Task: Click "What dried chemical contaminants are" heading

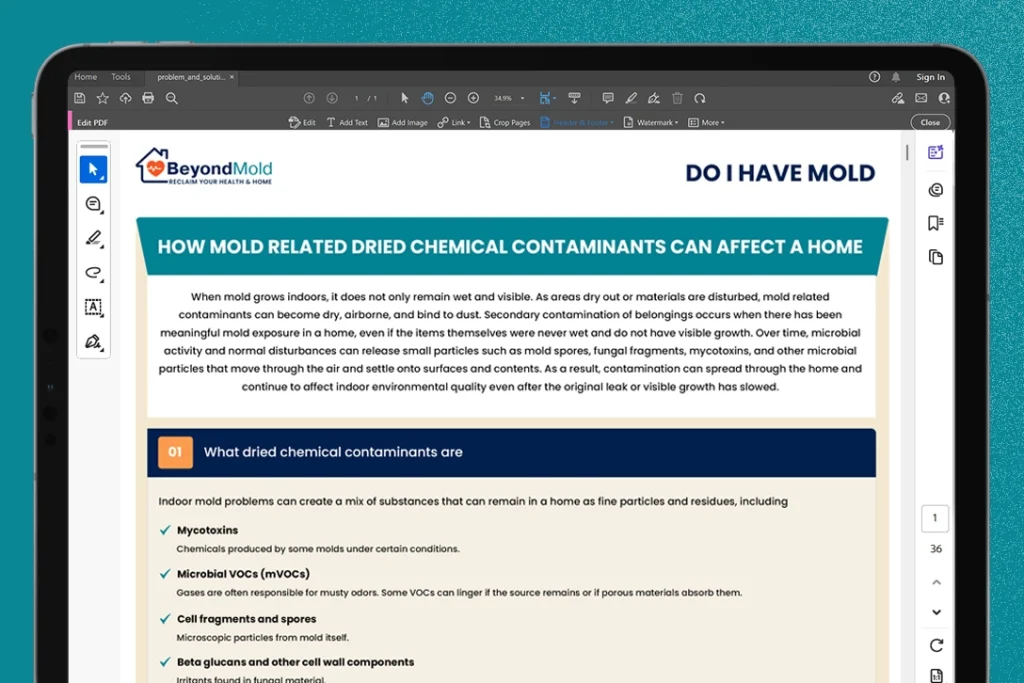Action: (333, 452)
